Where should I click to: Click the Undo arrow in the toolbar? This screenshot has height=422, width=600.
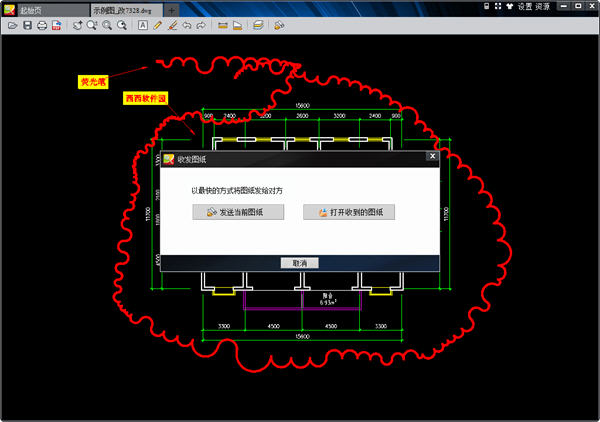187,25
